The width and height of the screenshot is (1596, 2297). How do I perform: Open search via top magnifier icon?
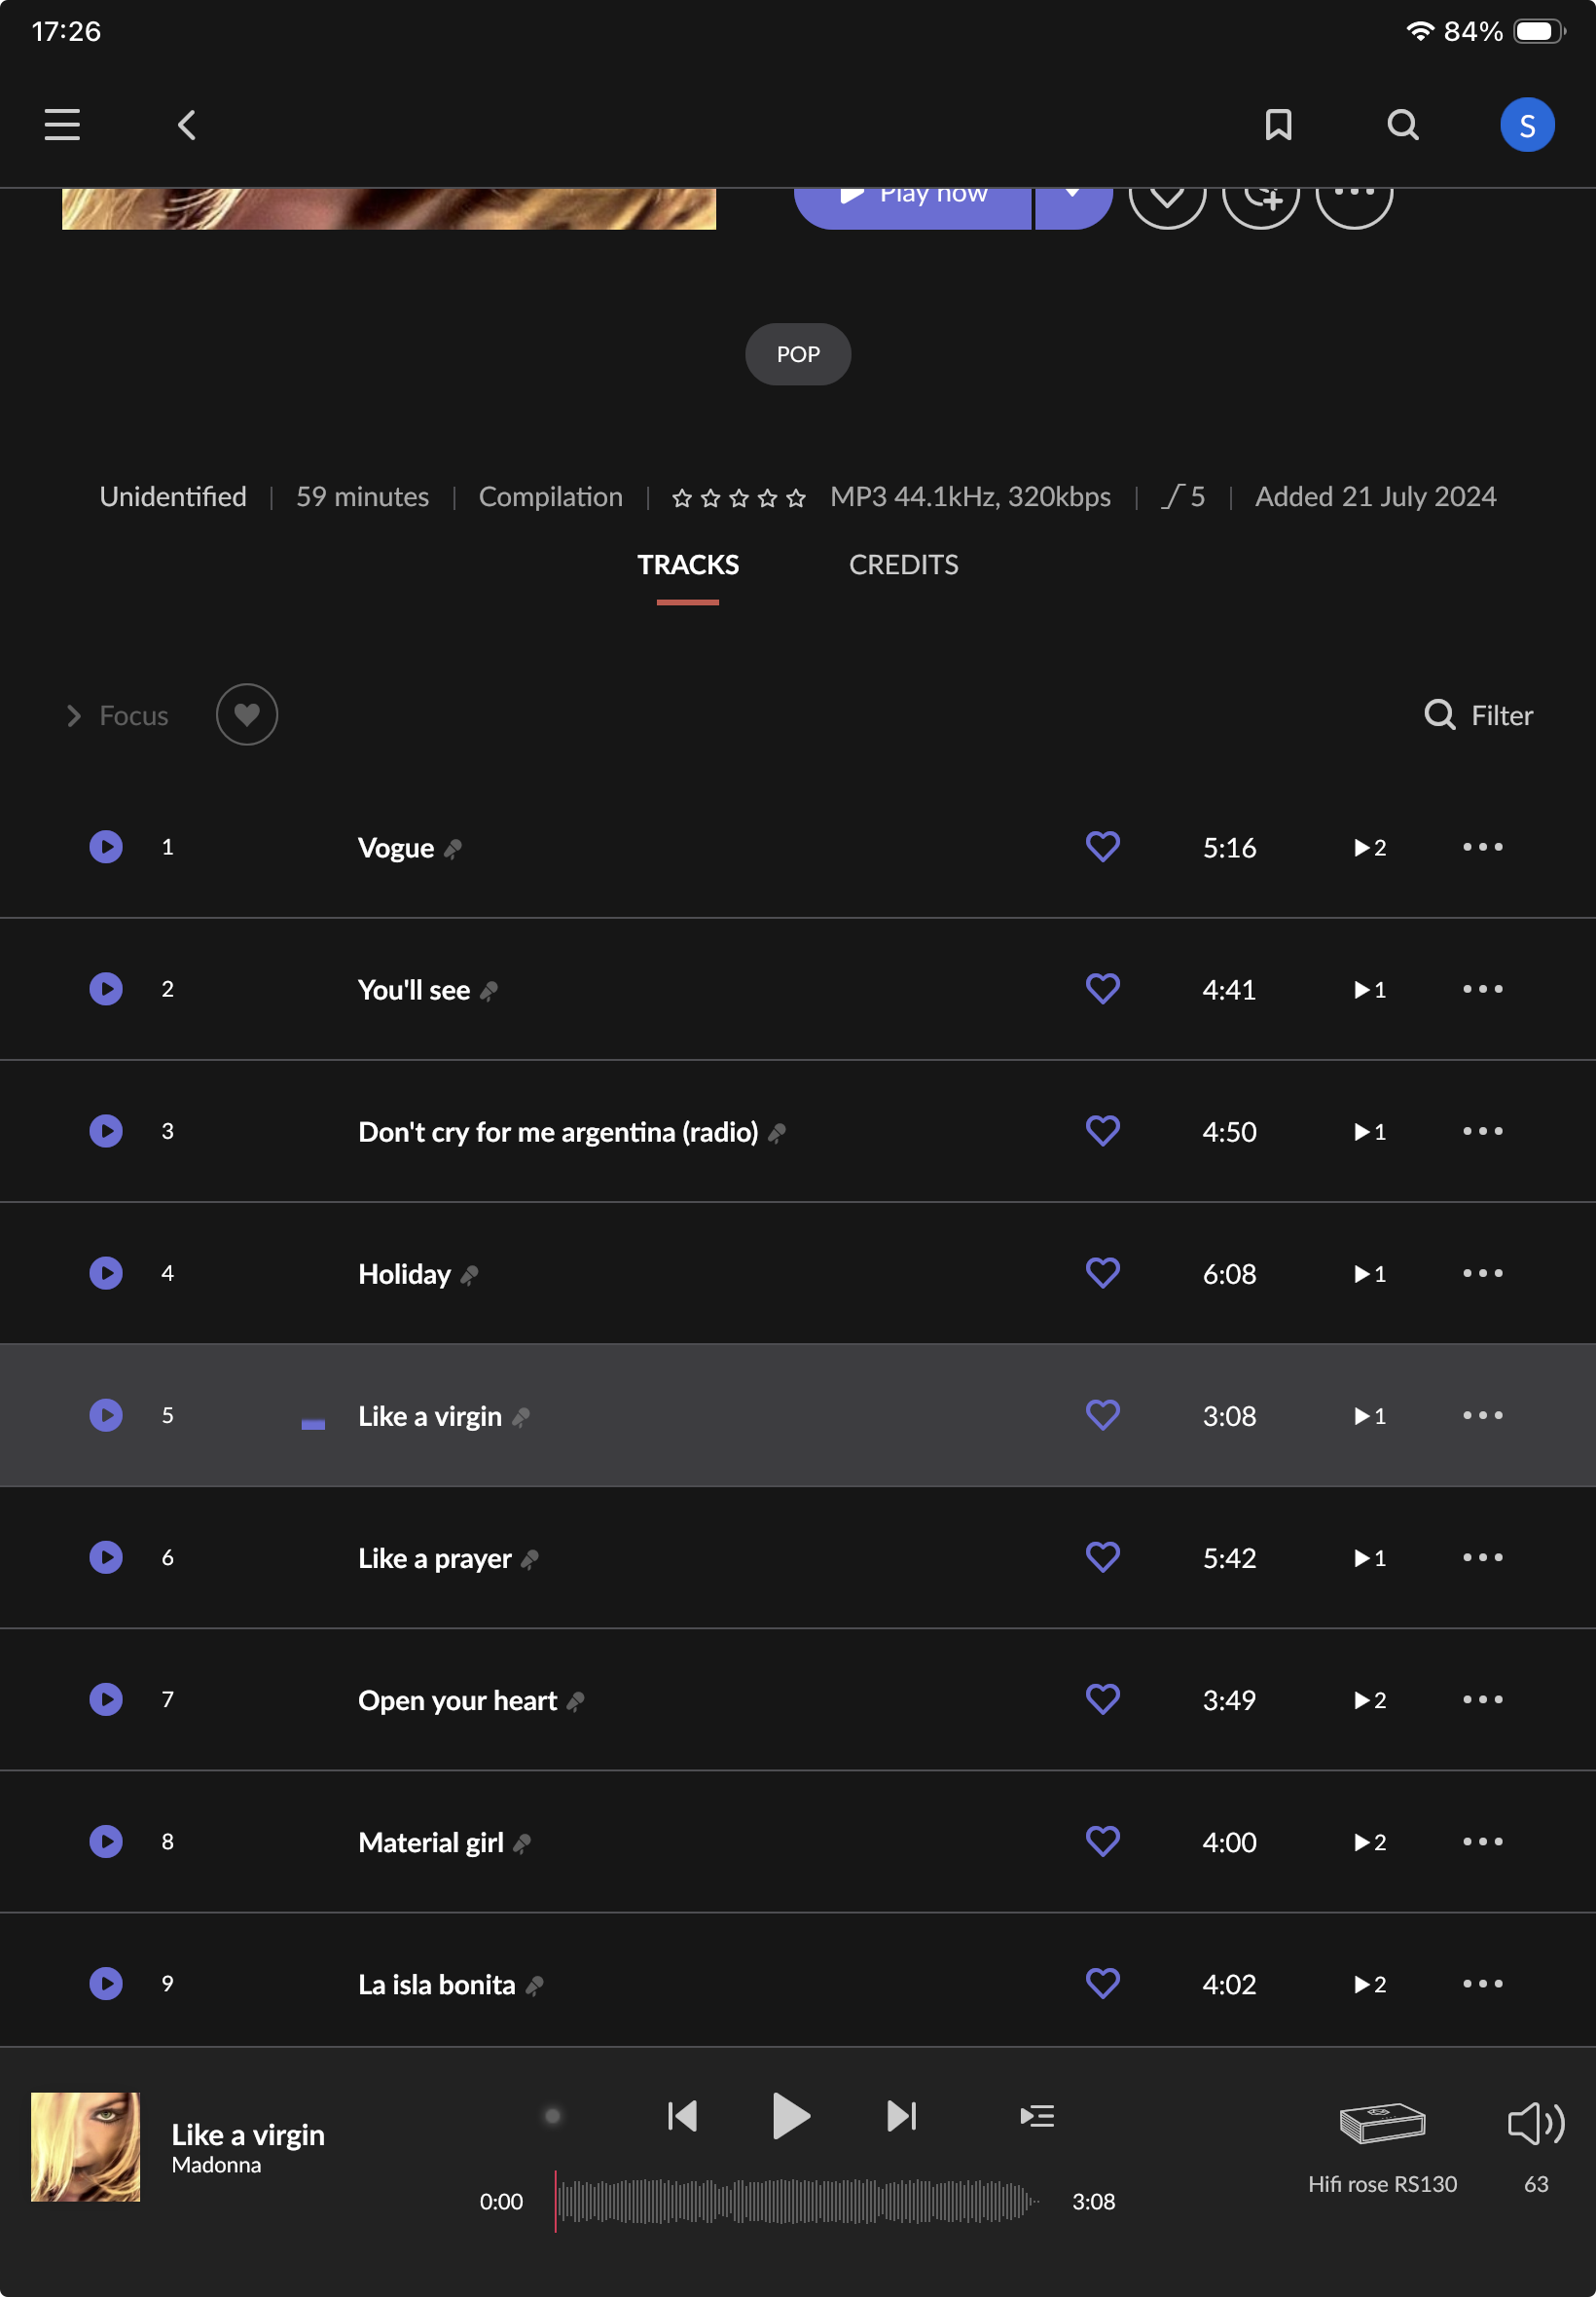click(x=1403, y=125)
